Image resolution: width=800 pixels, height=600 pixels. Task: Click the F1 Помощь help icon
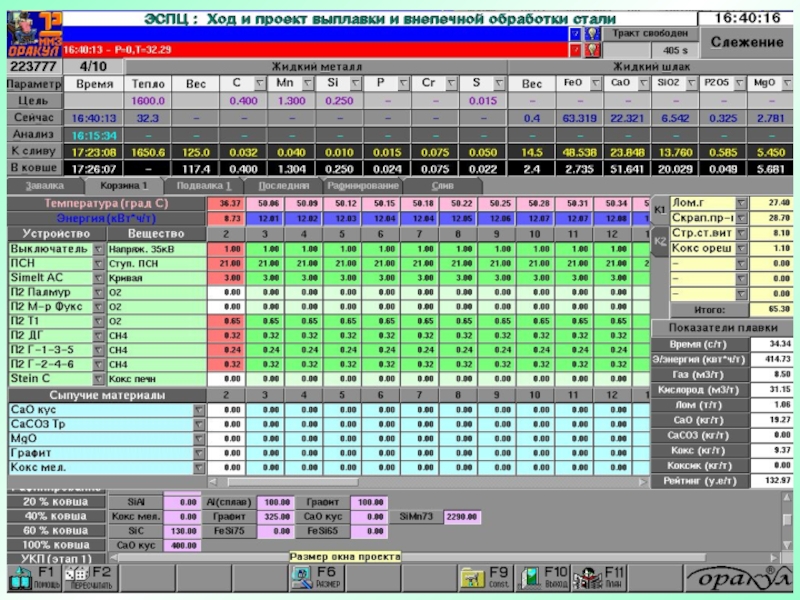[20, 577]
